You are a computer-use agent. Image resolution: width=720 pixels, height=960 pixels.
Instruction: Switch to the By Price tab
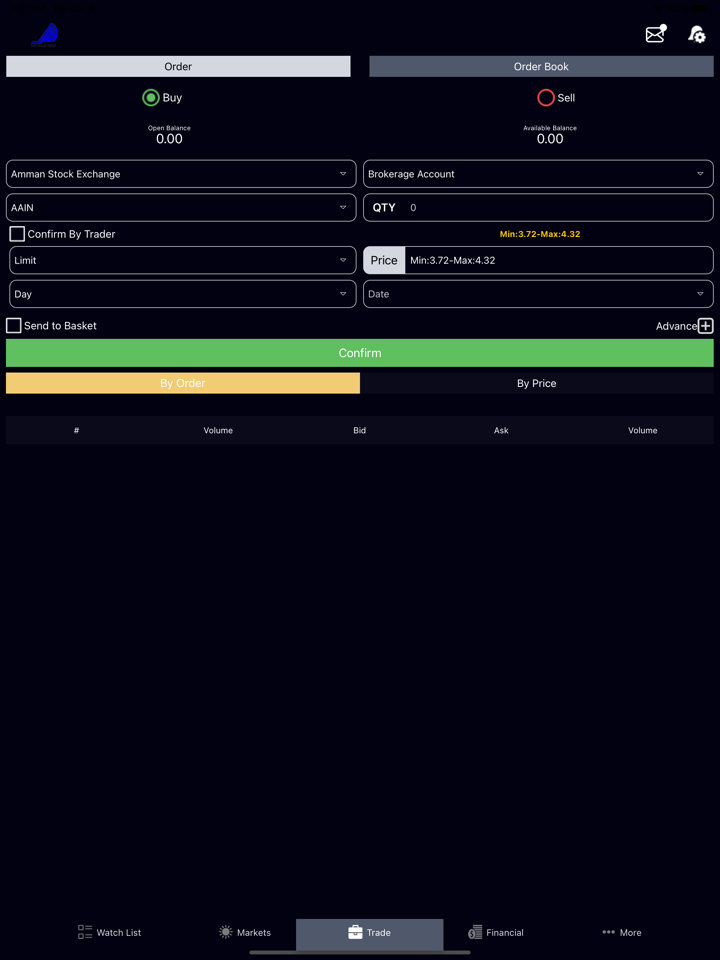(x=537, y=383)
